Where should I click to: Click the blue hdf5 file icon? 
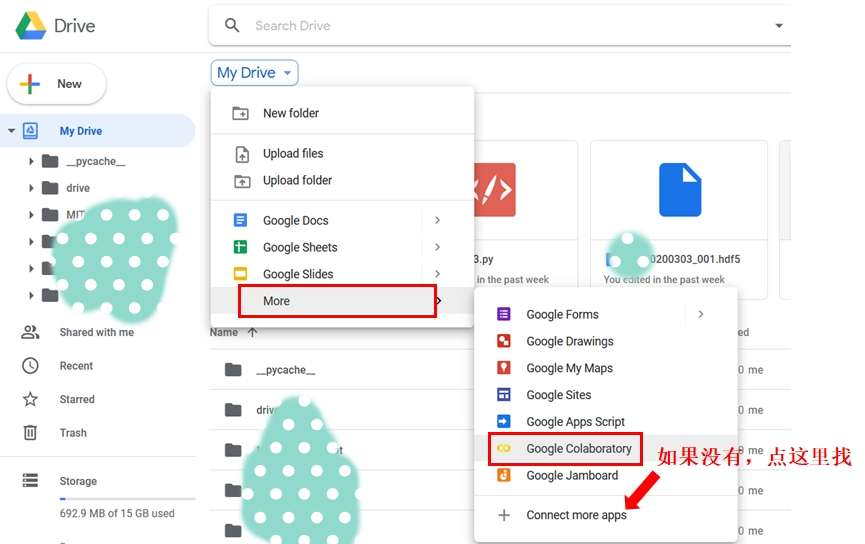(680, 190)
